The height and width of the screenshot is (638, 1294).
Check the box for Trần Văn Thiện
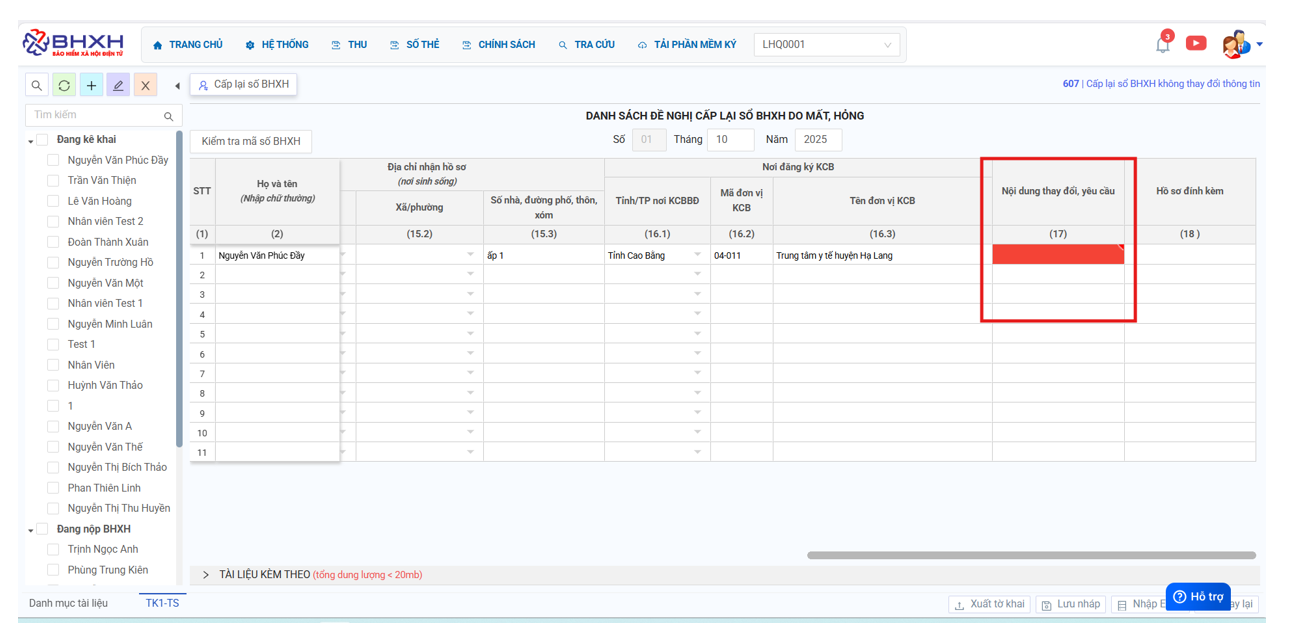[x=53, y=181]
